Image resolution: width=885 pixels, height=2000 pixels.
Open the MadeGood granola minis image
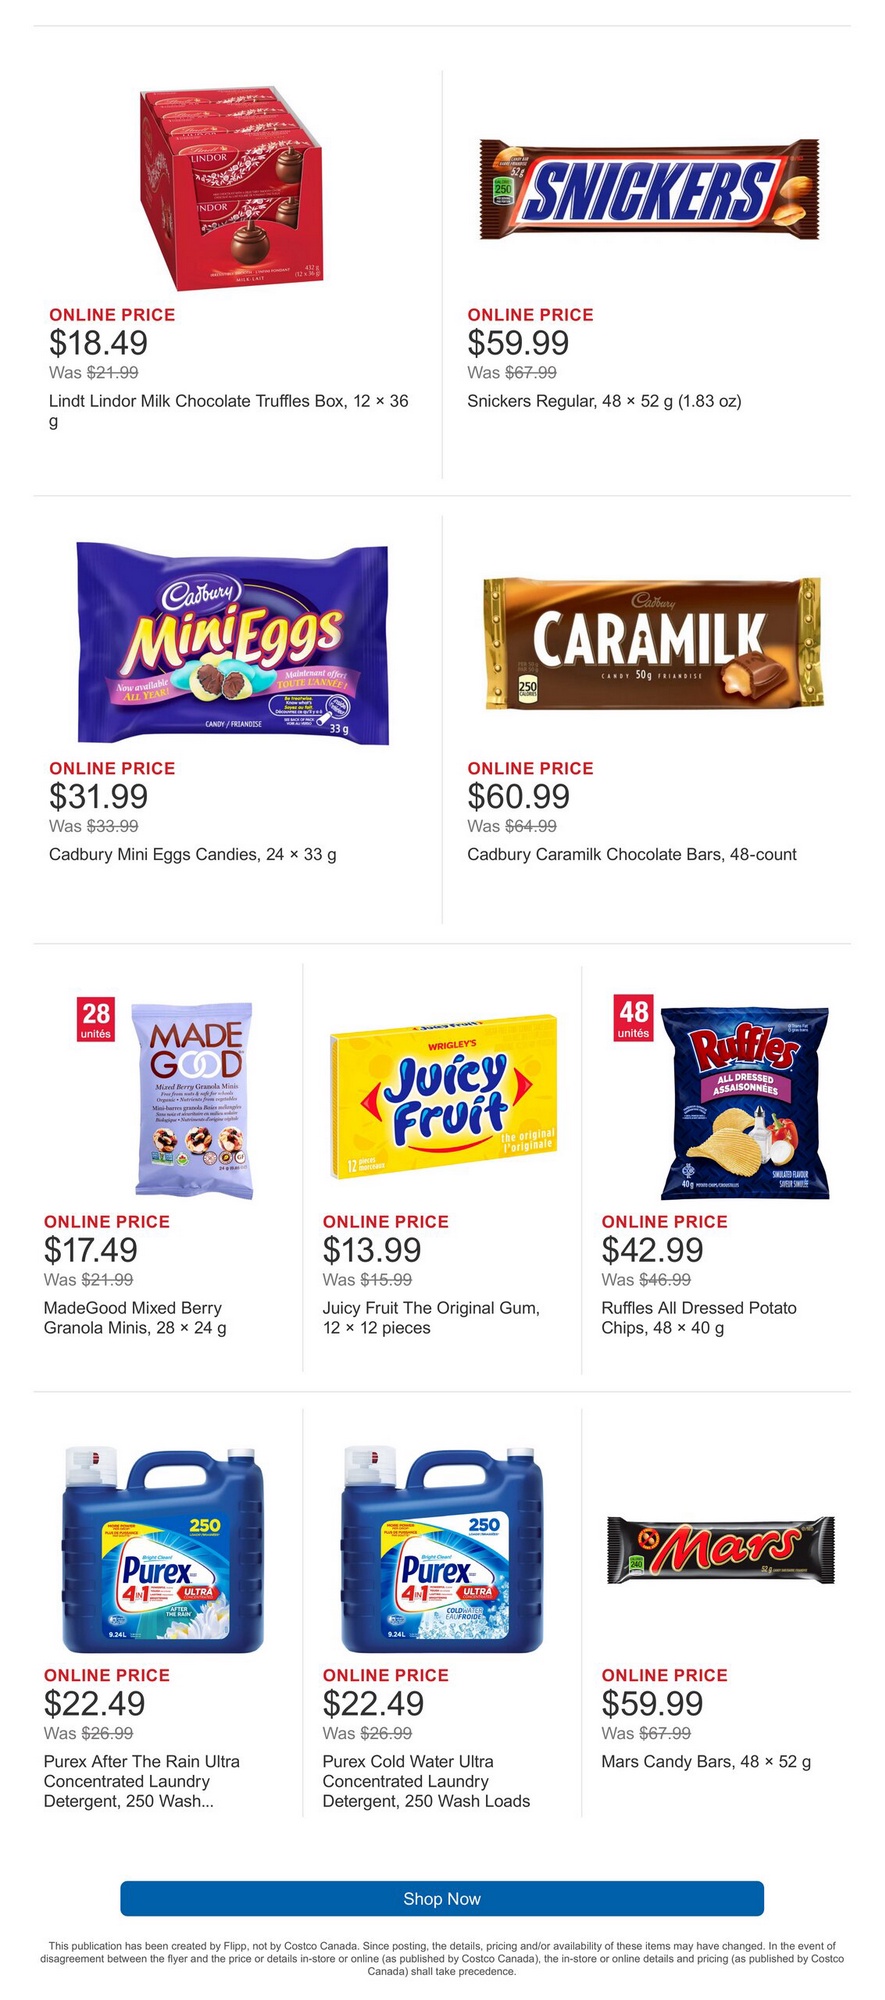click(194, 1098)
